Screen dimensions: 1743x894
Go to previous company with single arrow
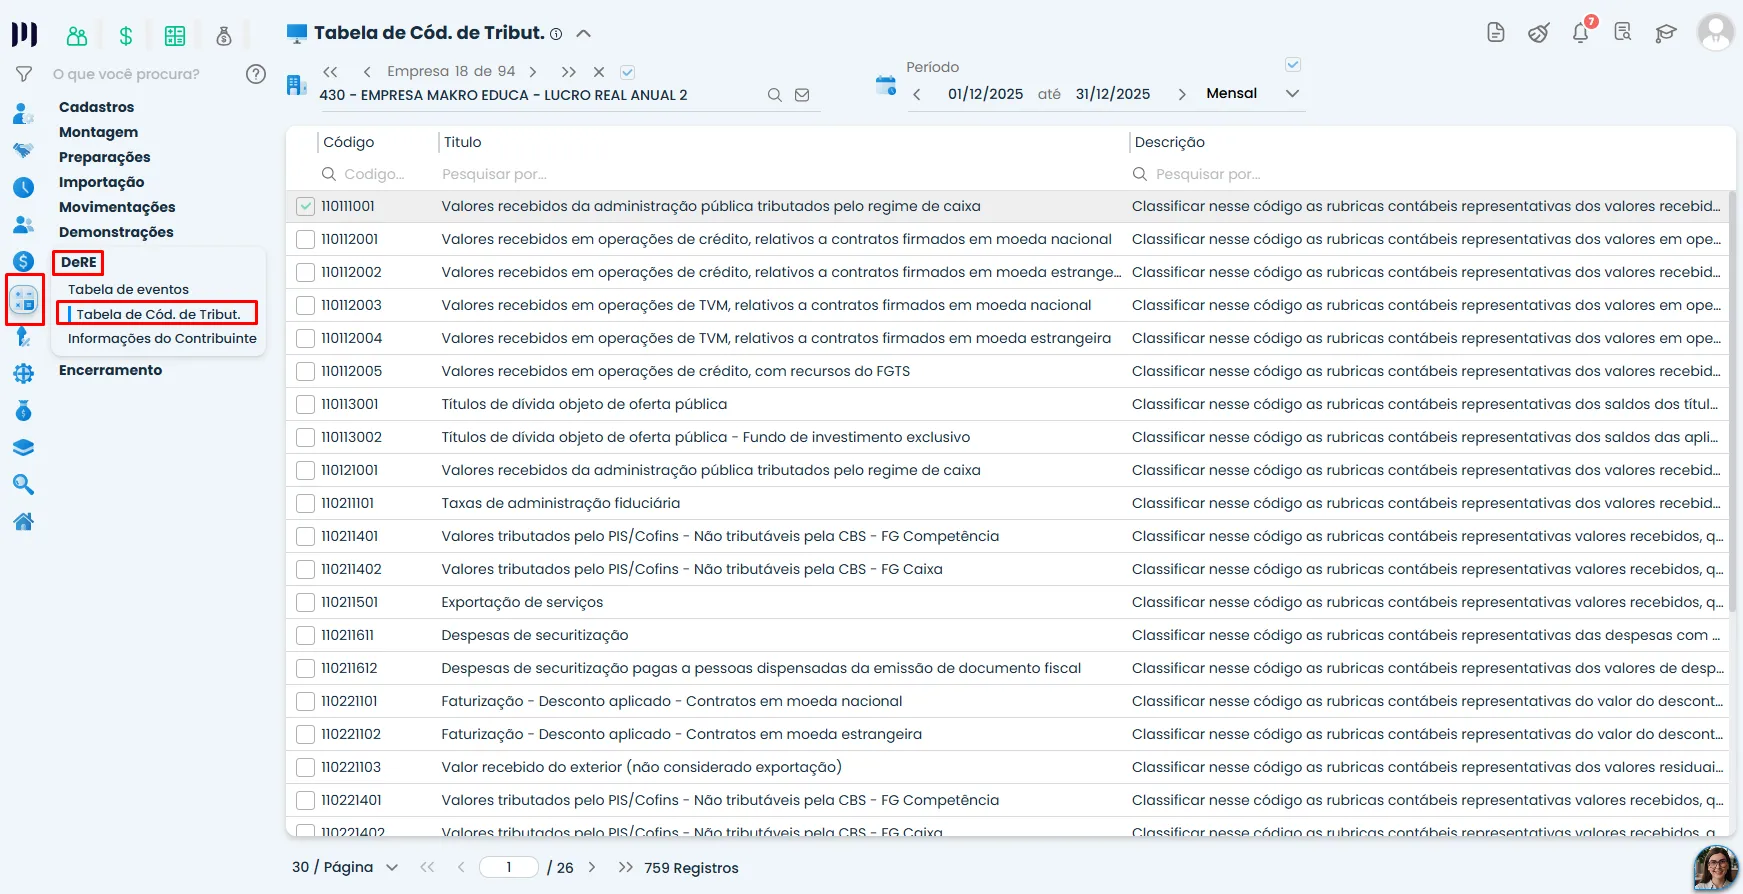pyautogui.click(x=367, y=72)
